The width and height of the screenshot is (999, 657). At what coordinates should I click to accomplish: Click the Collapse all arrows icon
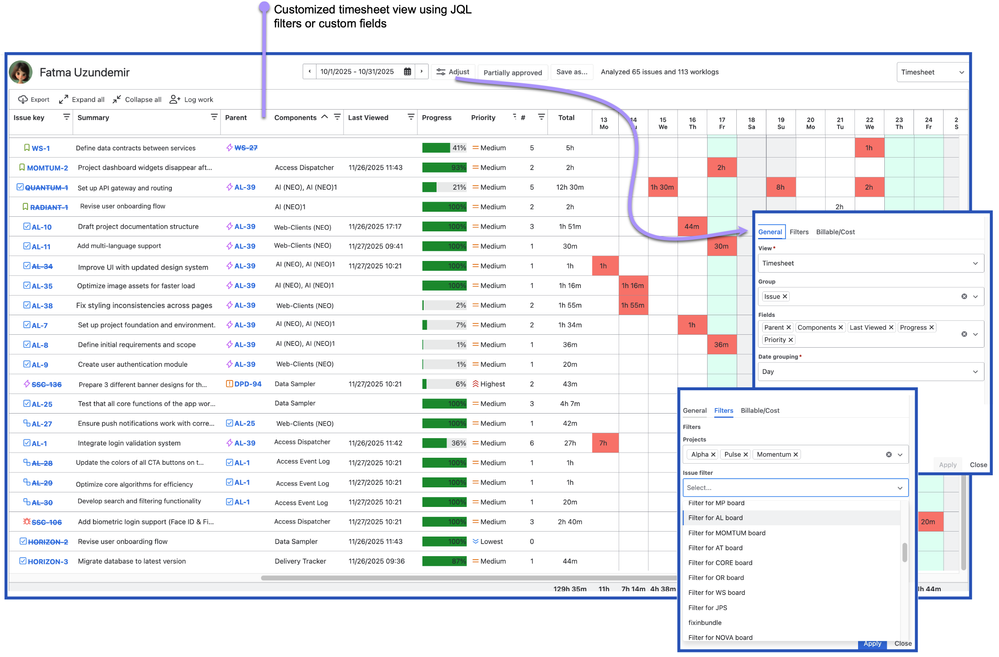(117, 99)
